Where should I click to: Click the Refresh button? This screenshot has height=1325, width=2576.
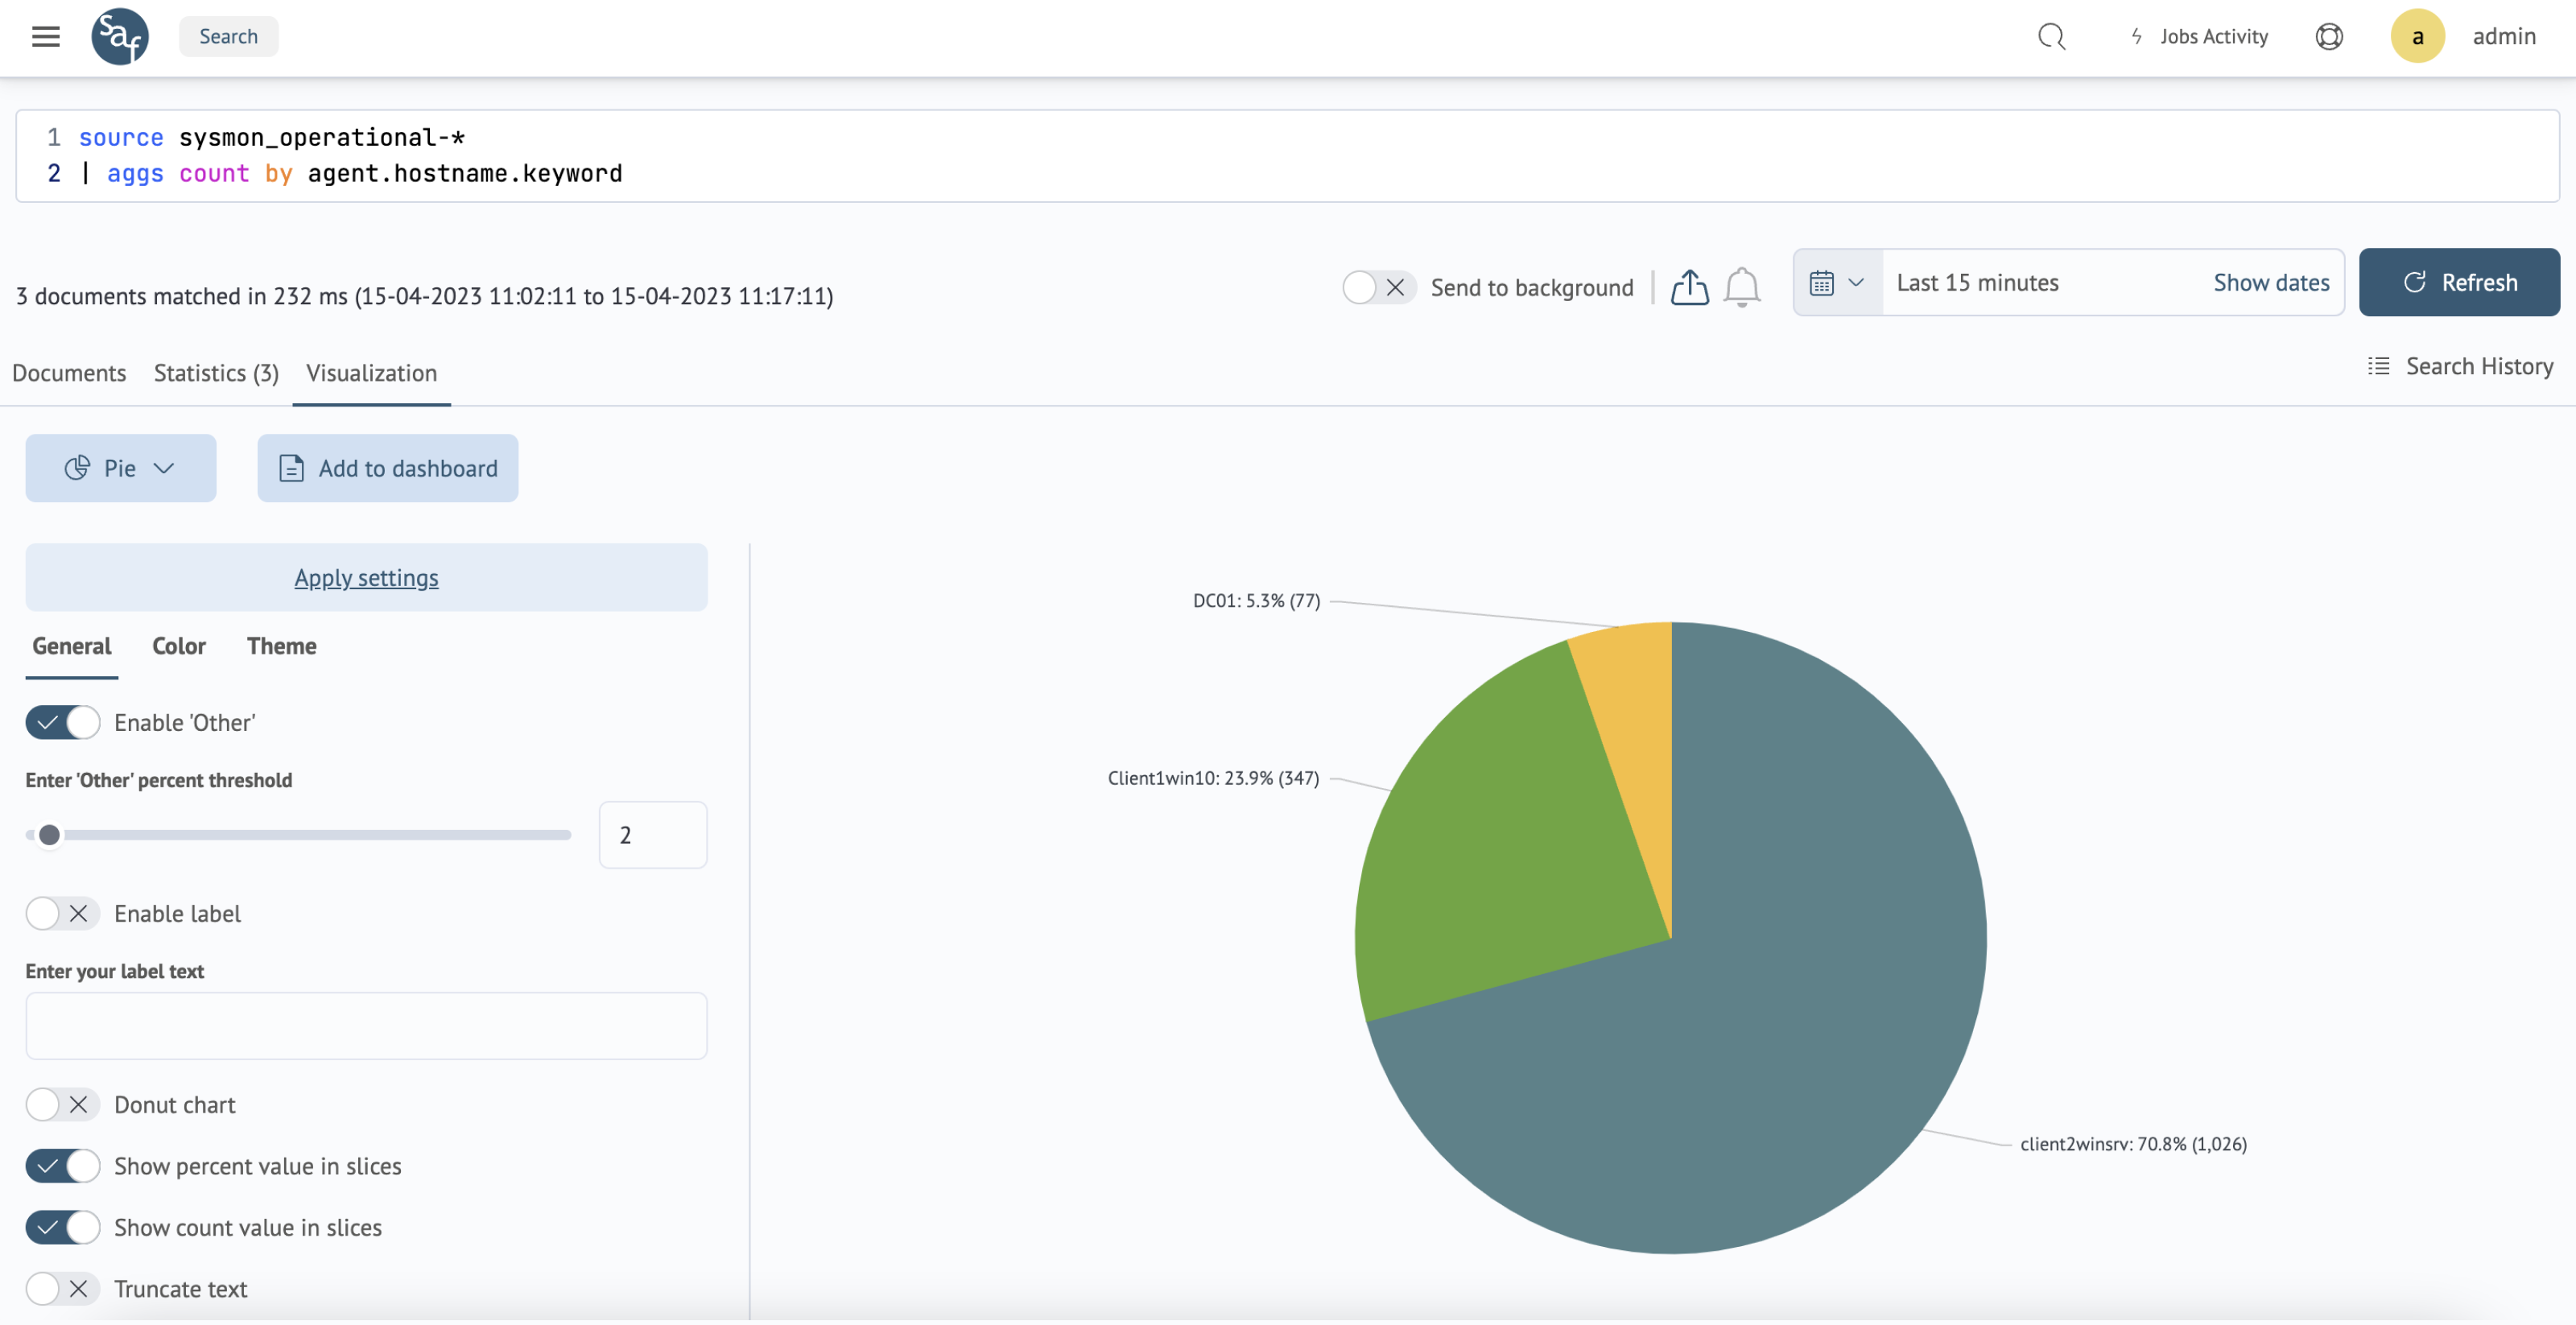click(x=2459, y=283)
